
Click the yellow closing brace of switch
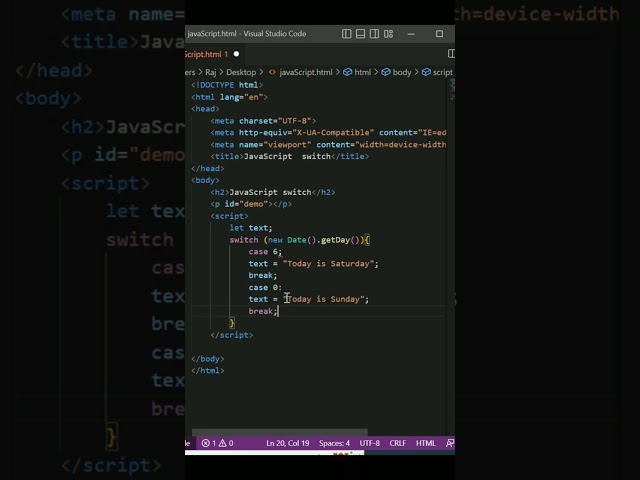coord(232,323)
